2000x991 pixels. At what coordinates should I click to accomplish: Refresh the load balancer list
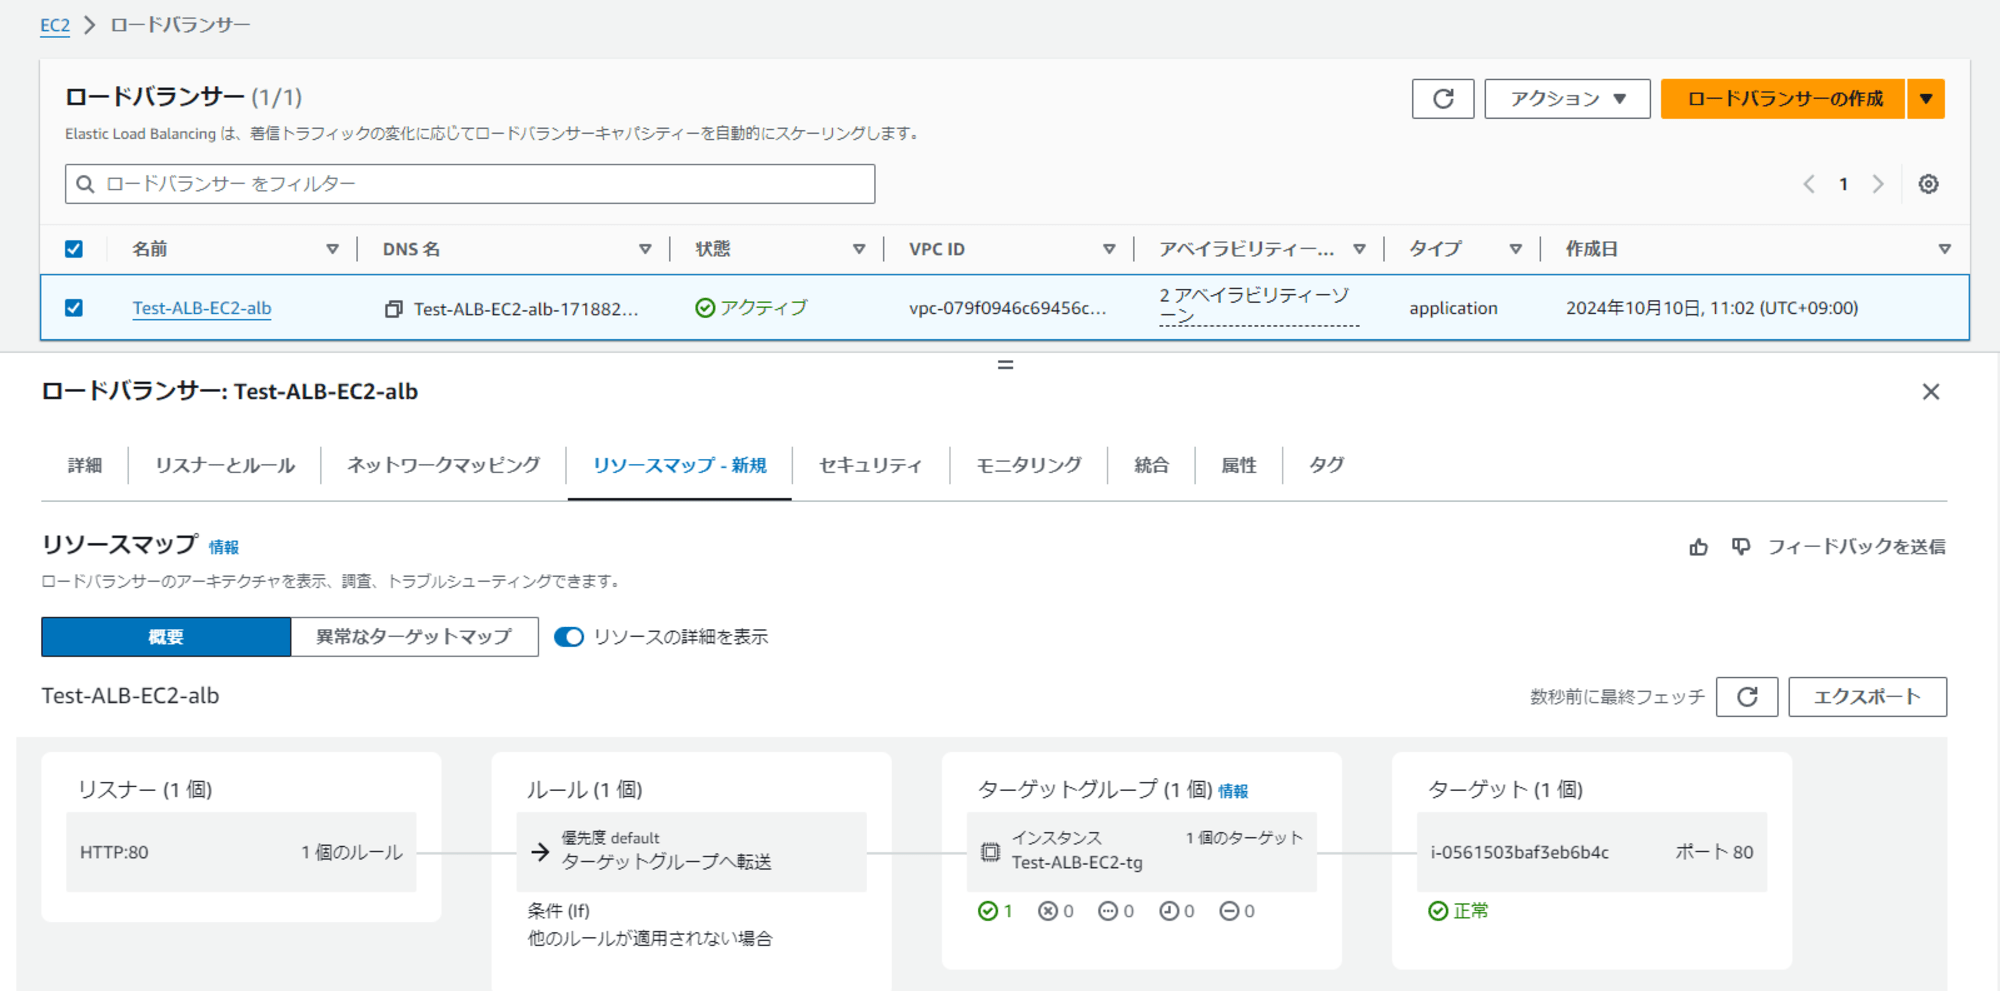[1442, 99]
